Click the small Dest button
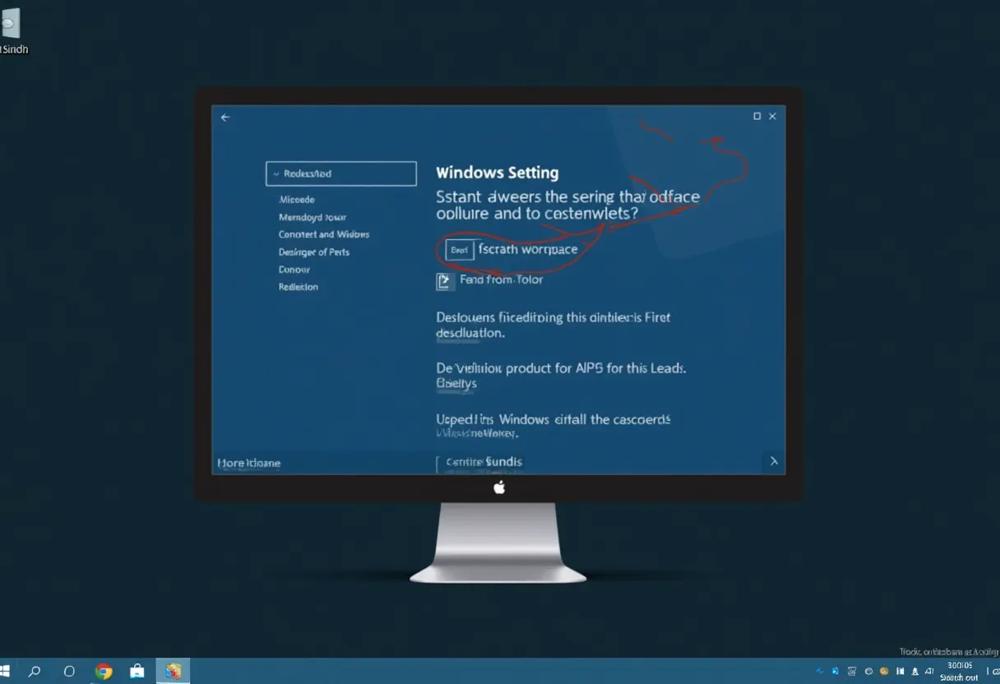 [x=459, y=250]
